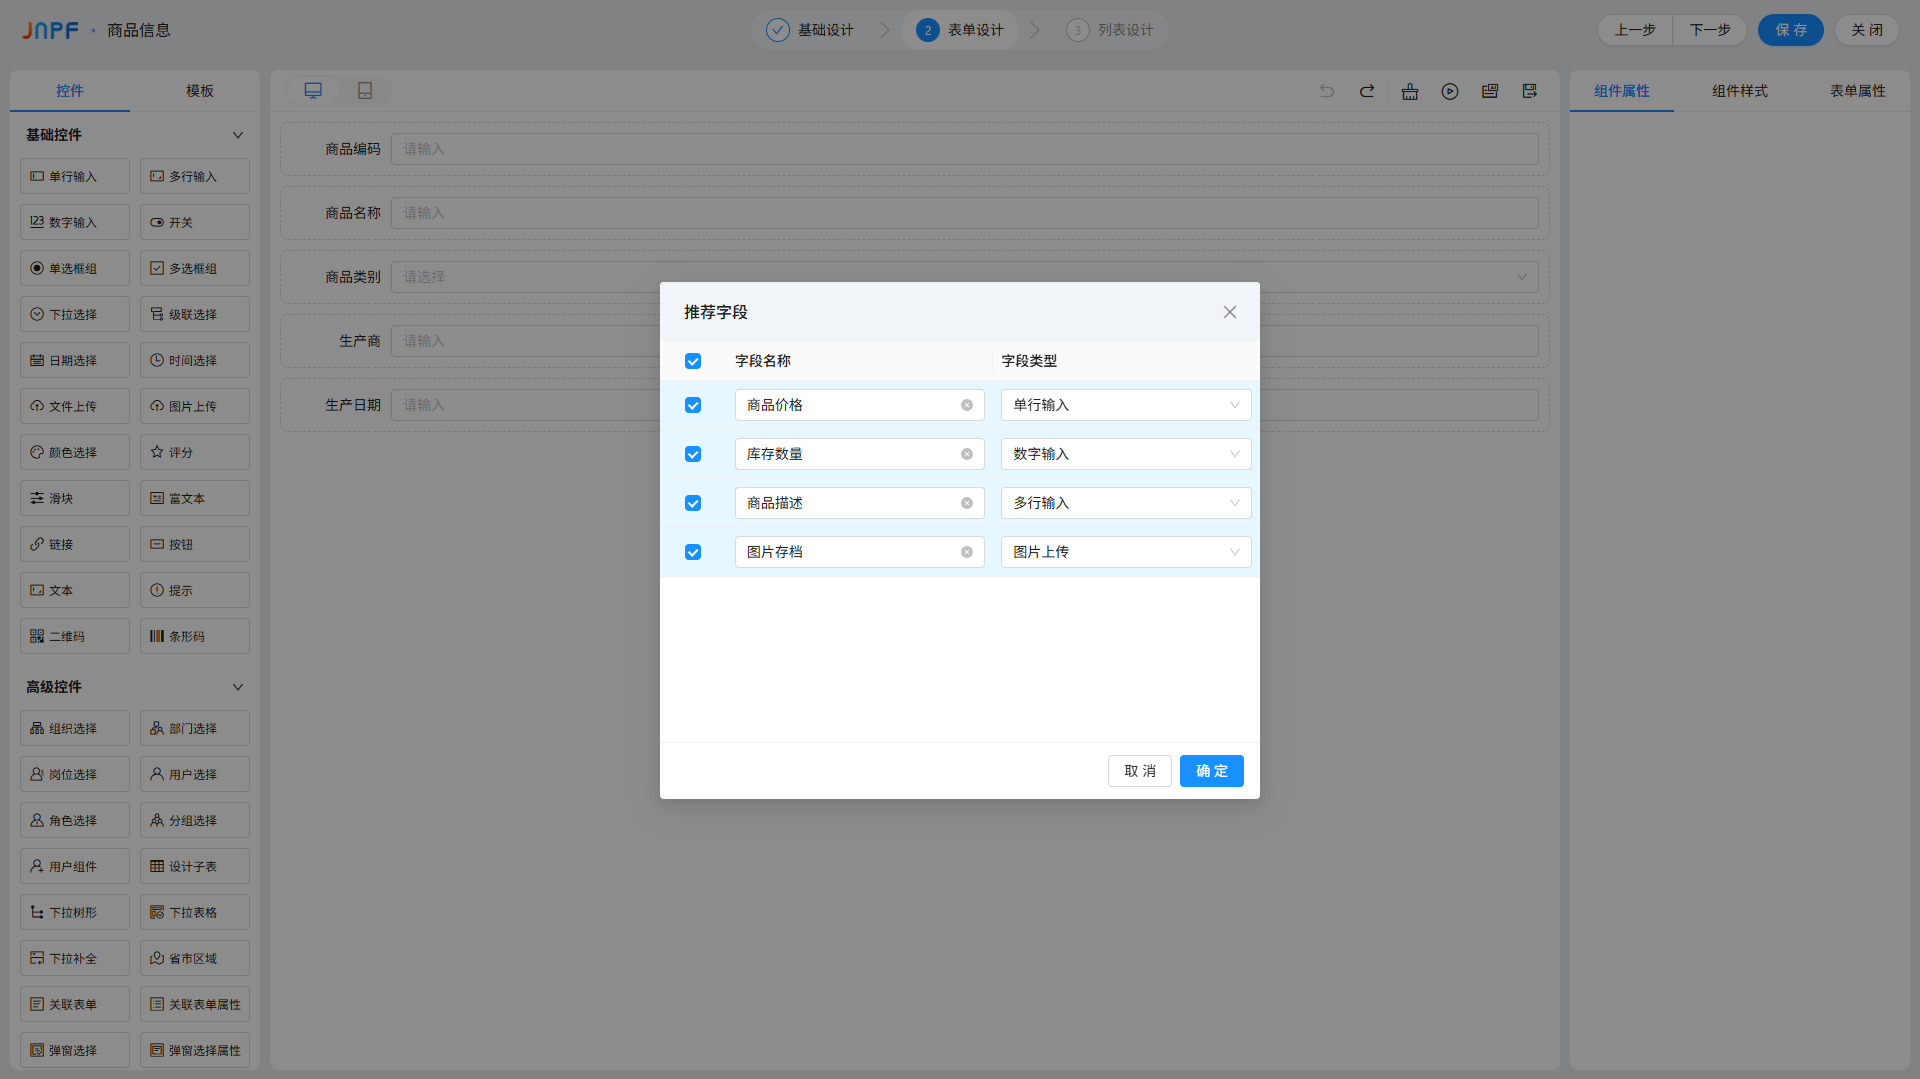Select the 开关 switch control
1920x1079 pixels.
[x=195, y=222]
